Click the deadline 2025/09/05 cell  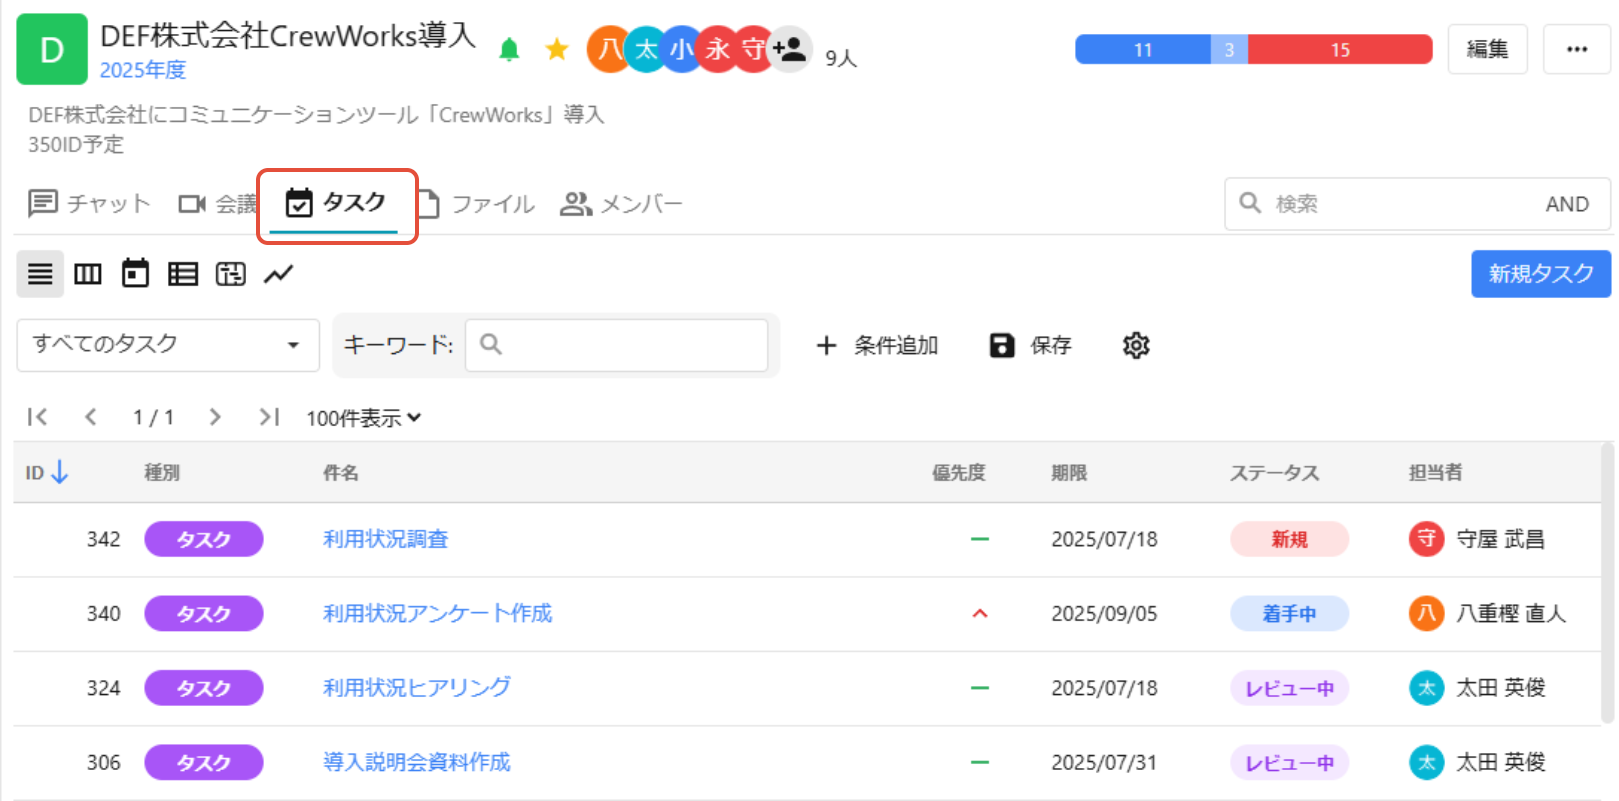click(1104, 614)
